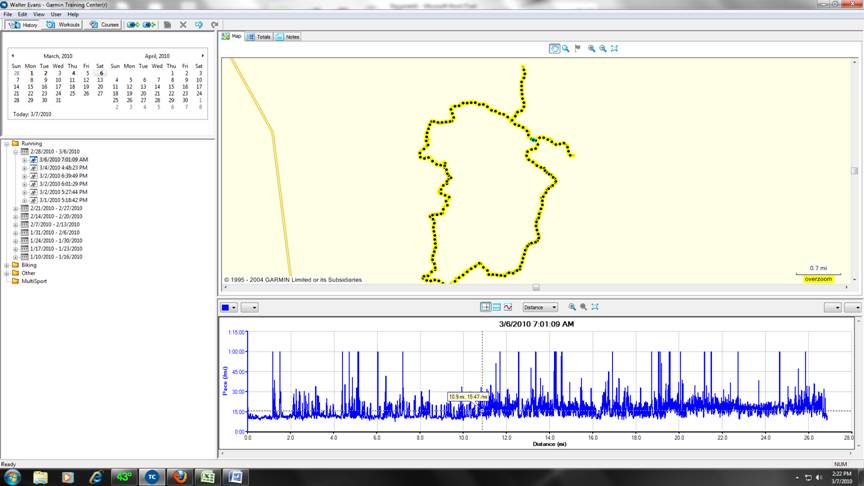This screenshot has width=864, height=486.
Task: Click the map flag marker tool
Action: pos(578,48)
